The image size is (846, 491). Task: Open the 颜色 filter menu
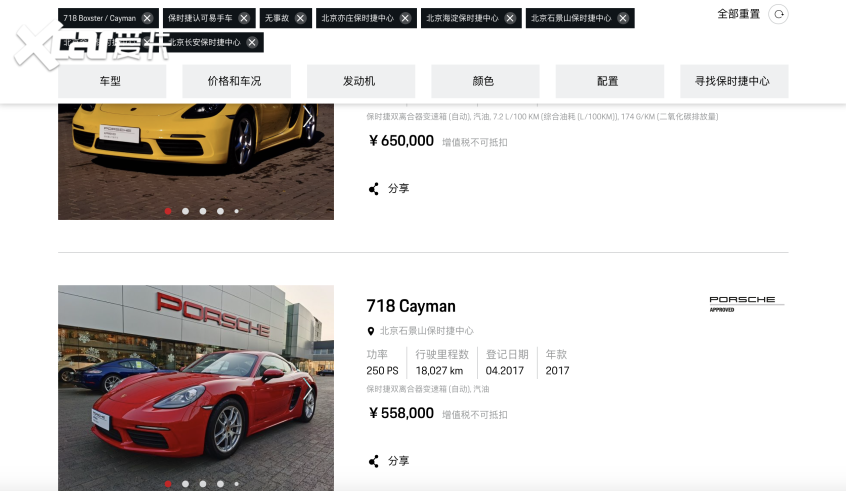point(485,81)
